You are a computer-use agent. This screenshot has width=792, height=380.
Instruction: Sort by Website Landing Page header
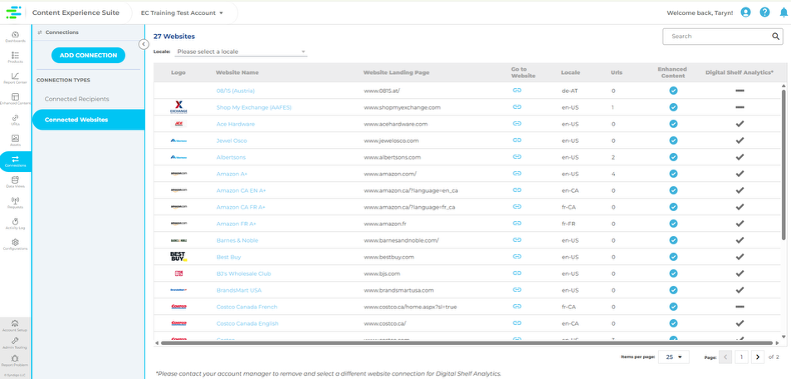[397, 73]
